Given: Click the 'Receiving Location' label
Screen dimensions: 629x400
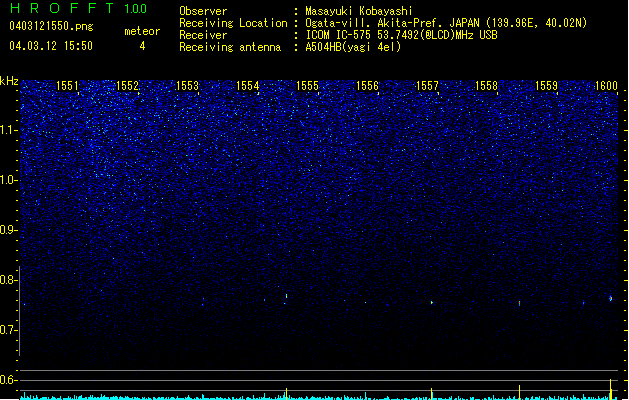Looking at the screenshot, I should point(233,23).
